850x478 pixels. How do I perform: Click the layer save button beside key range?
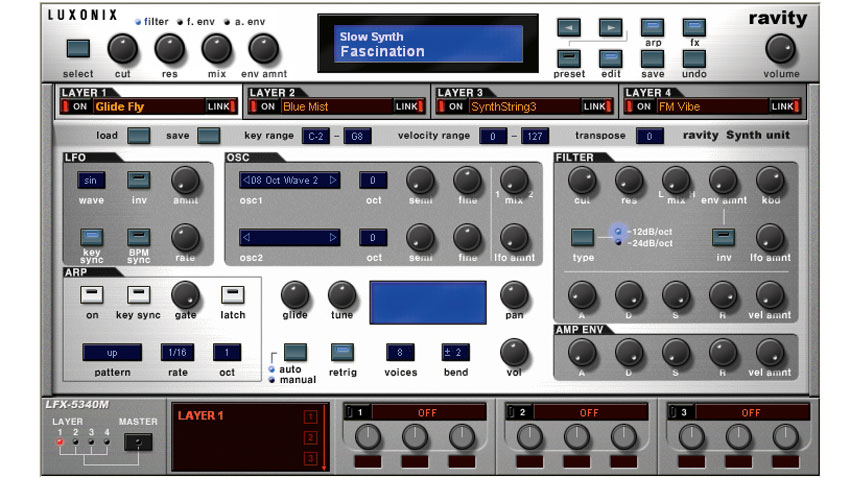209,135
